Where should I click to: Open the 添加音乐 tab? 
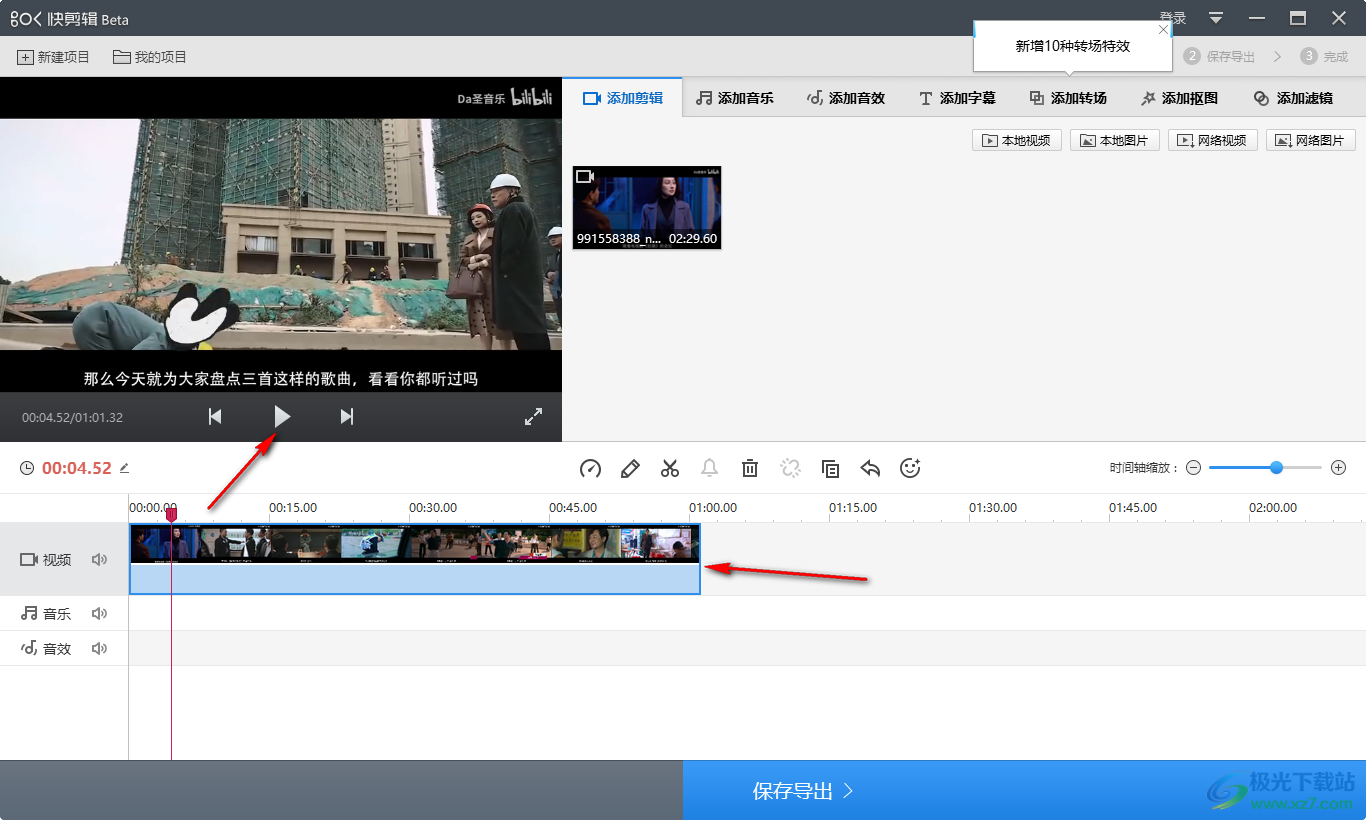(735, 98)
